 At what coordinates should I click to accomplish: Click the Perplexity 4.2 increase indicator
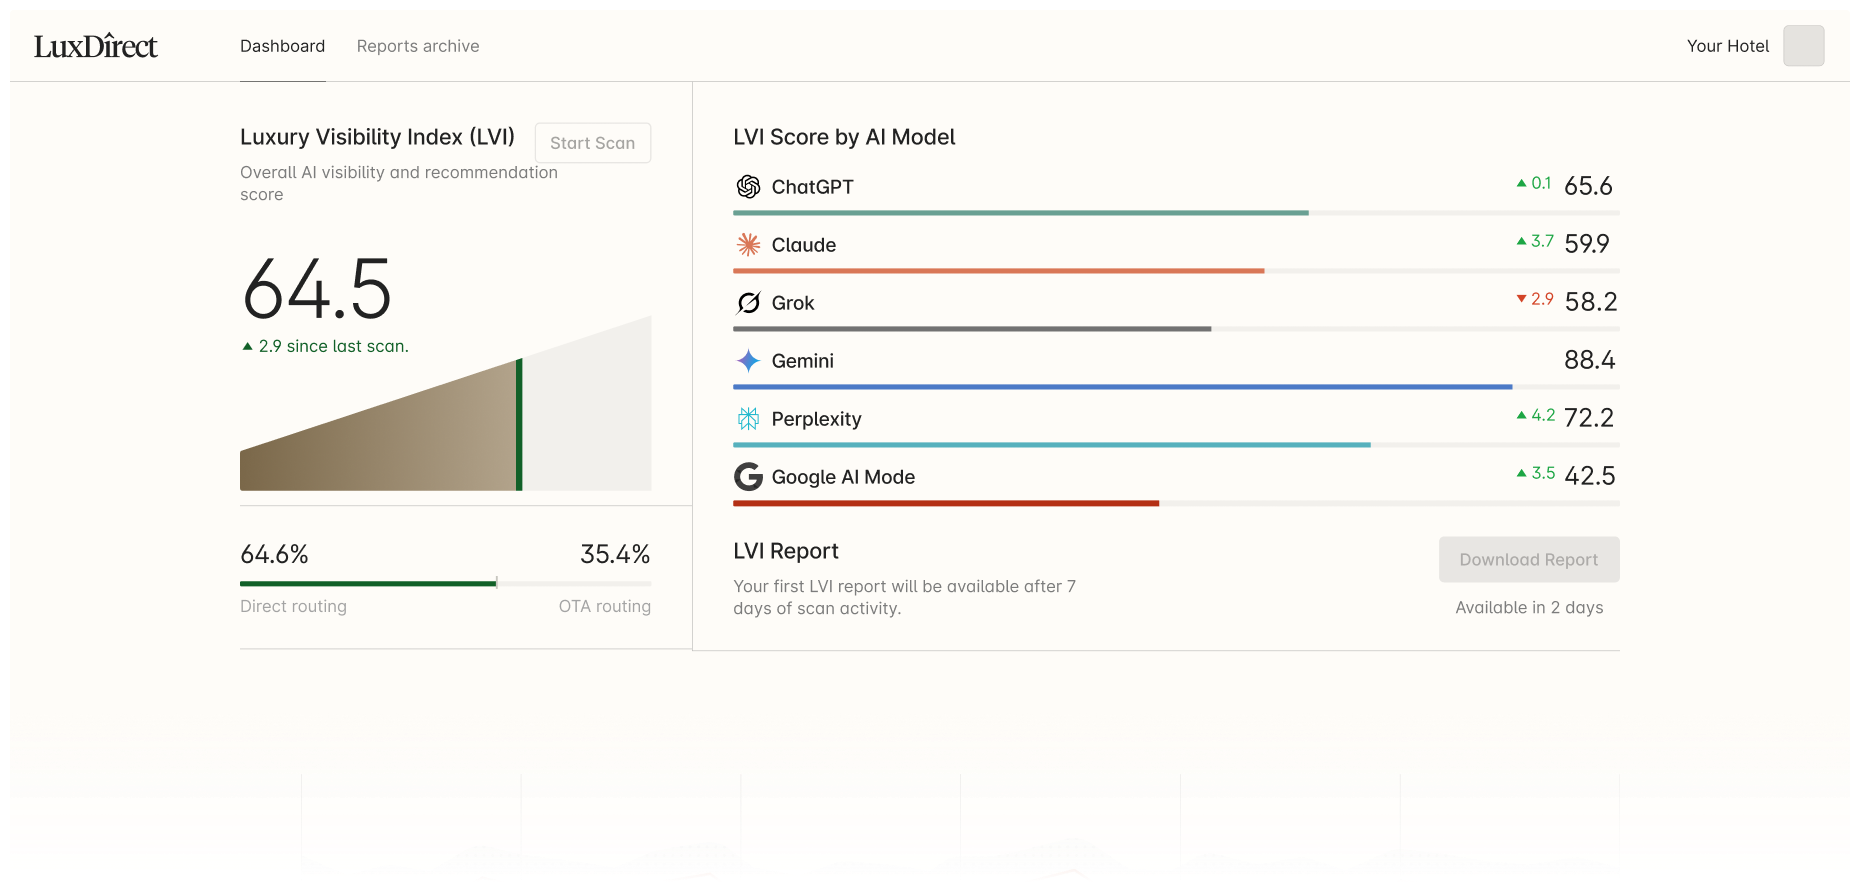tap(1536, 415)
